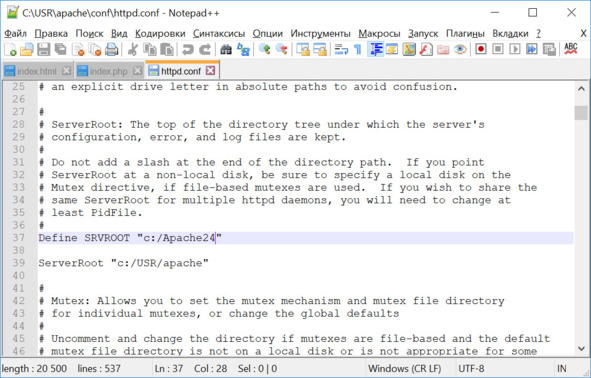Viewport: 591px width, 378px height.
Task: Close the index.html tab
Action: 66,70
